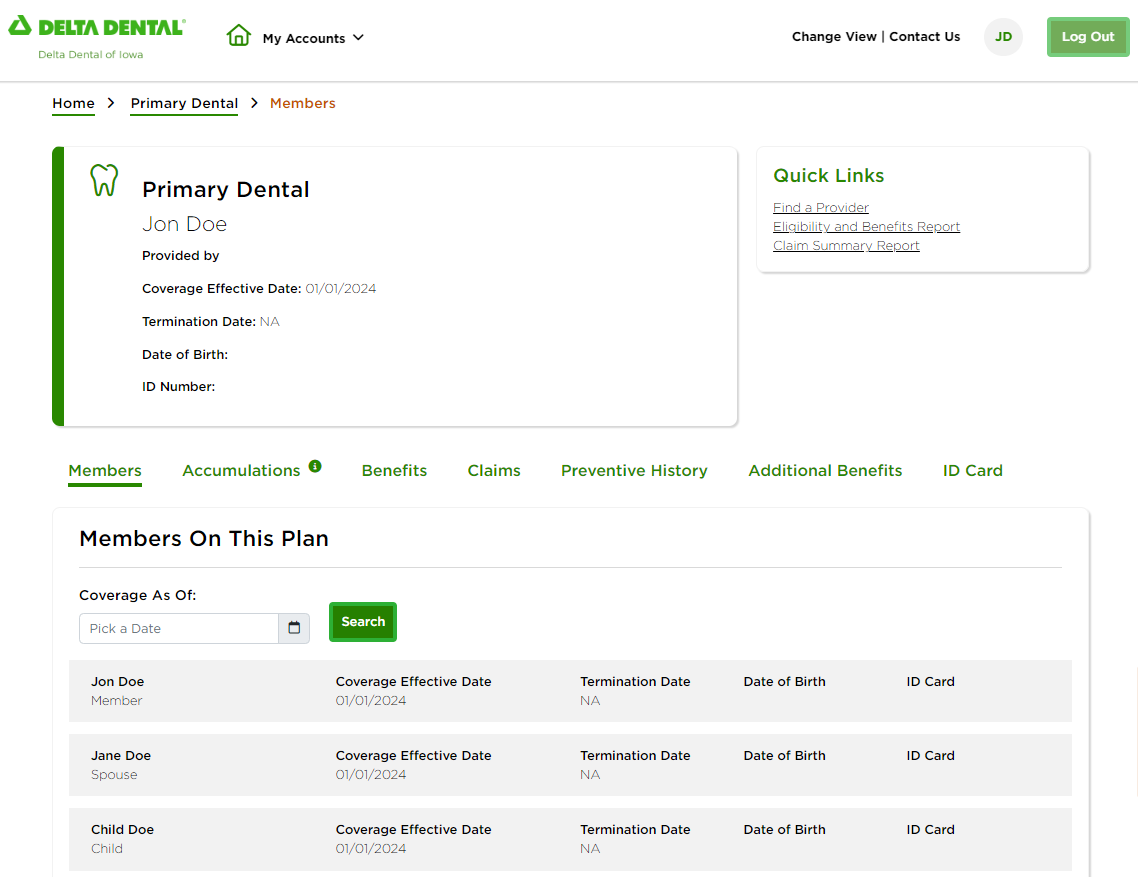Open the calendar date picker icon

point(294,628)
